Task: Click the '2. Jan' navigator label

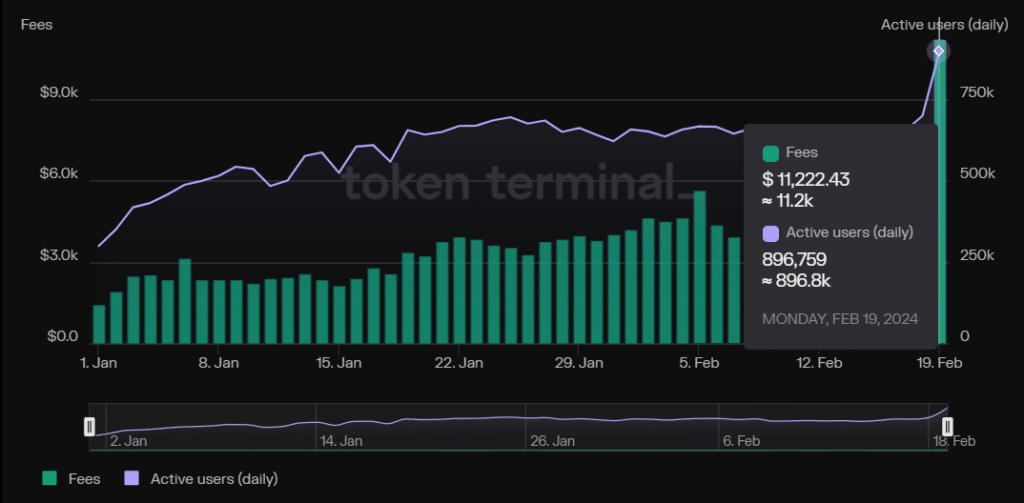Action: click(128, 442)
